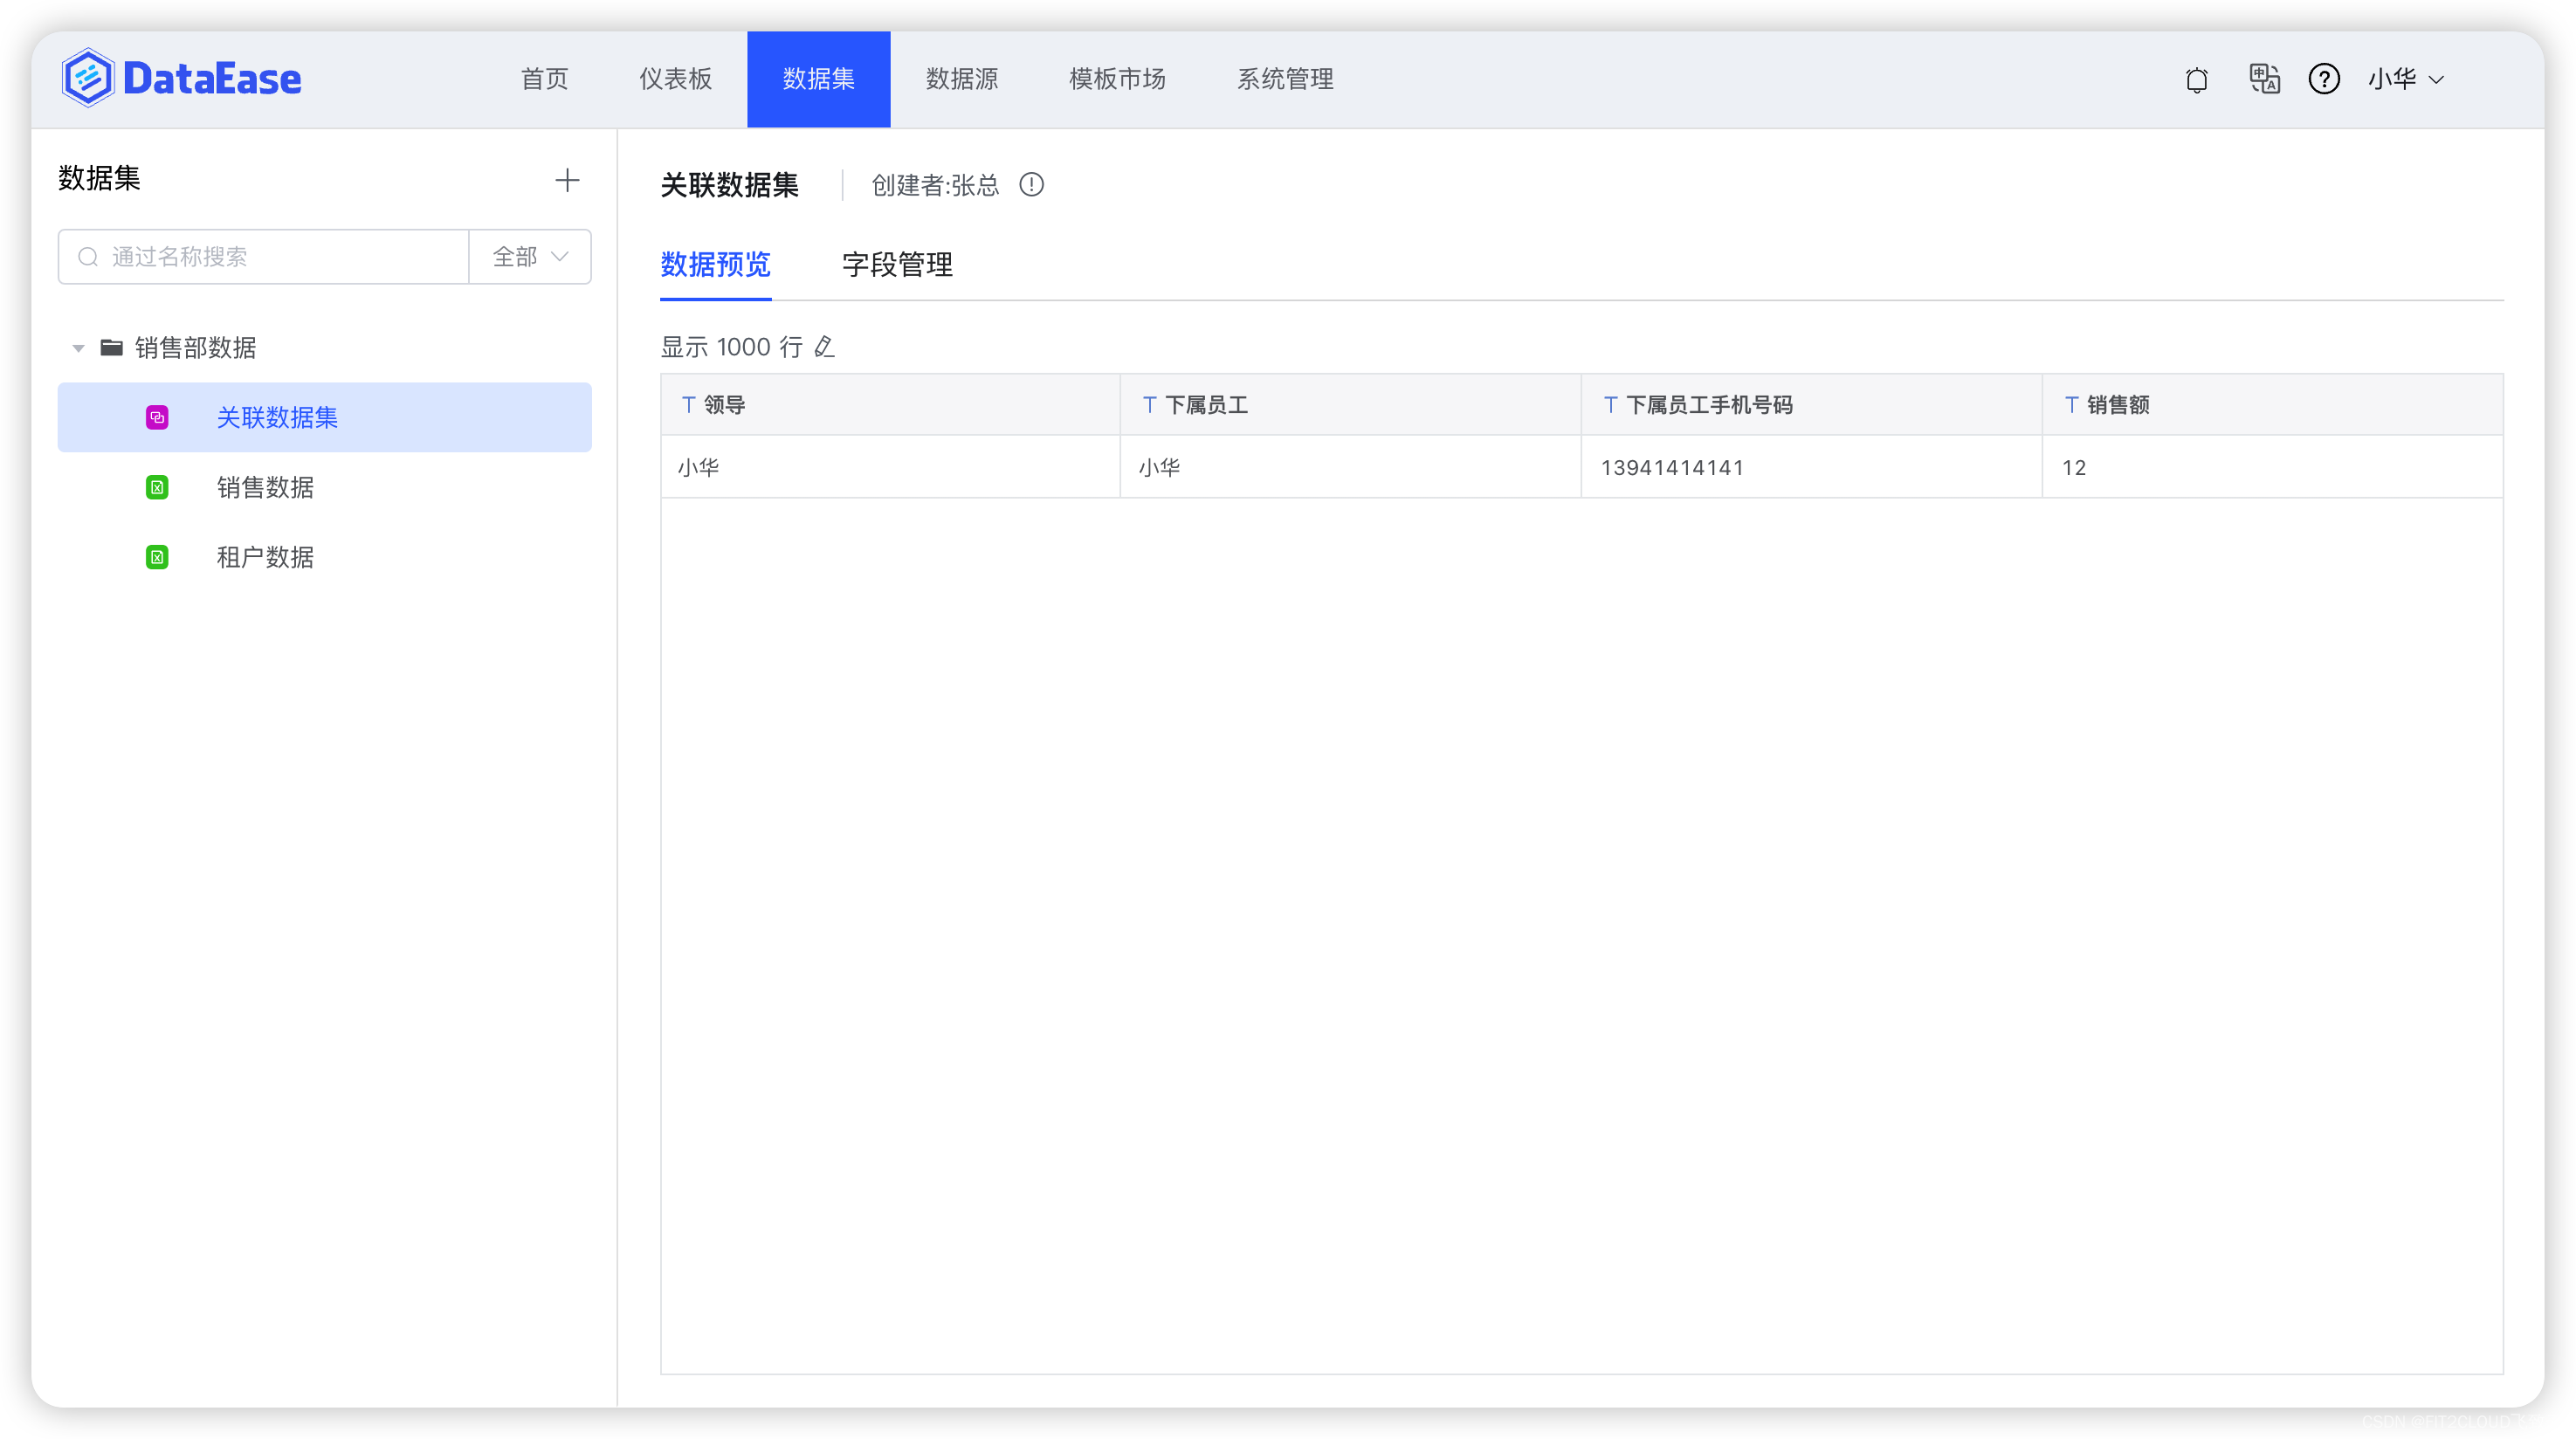Screen dimensions: 2576x1439
Task: Select 关联数据集 in the dataset tree
Action: (277, 417)
